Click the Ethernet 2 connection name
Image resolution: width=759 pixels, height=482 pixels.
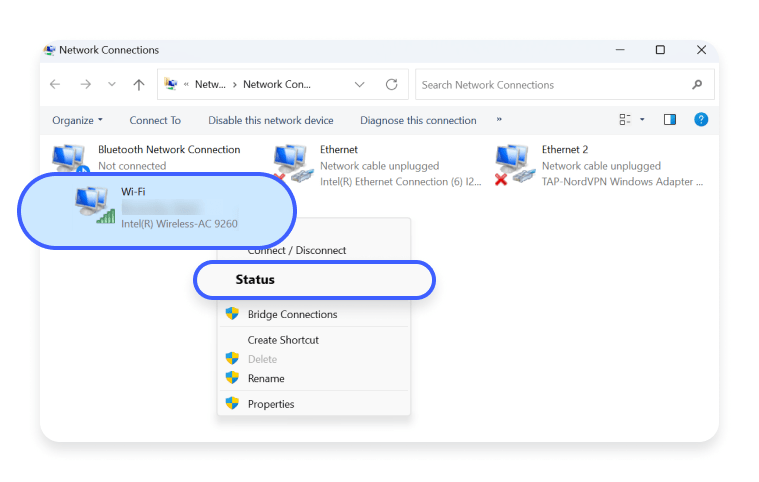point(565,150)
